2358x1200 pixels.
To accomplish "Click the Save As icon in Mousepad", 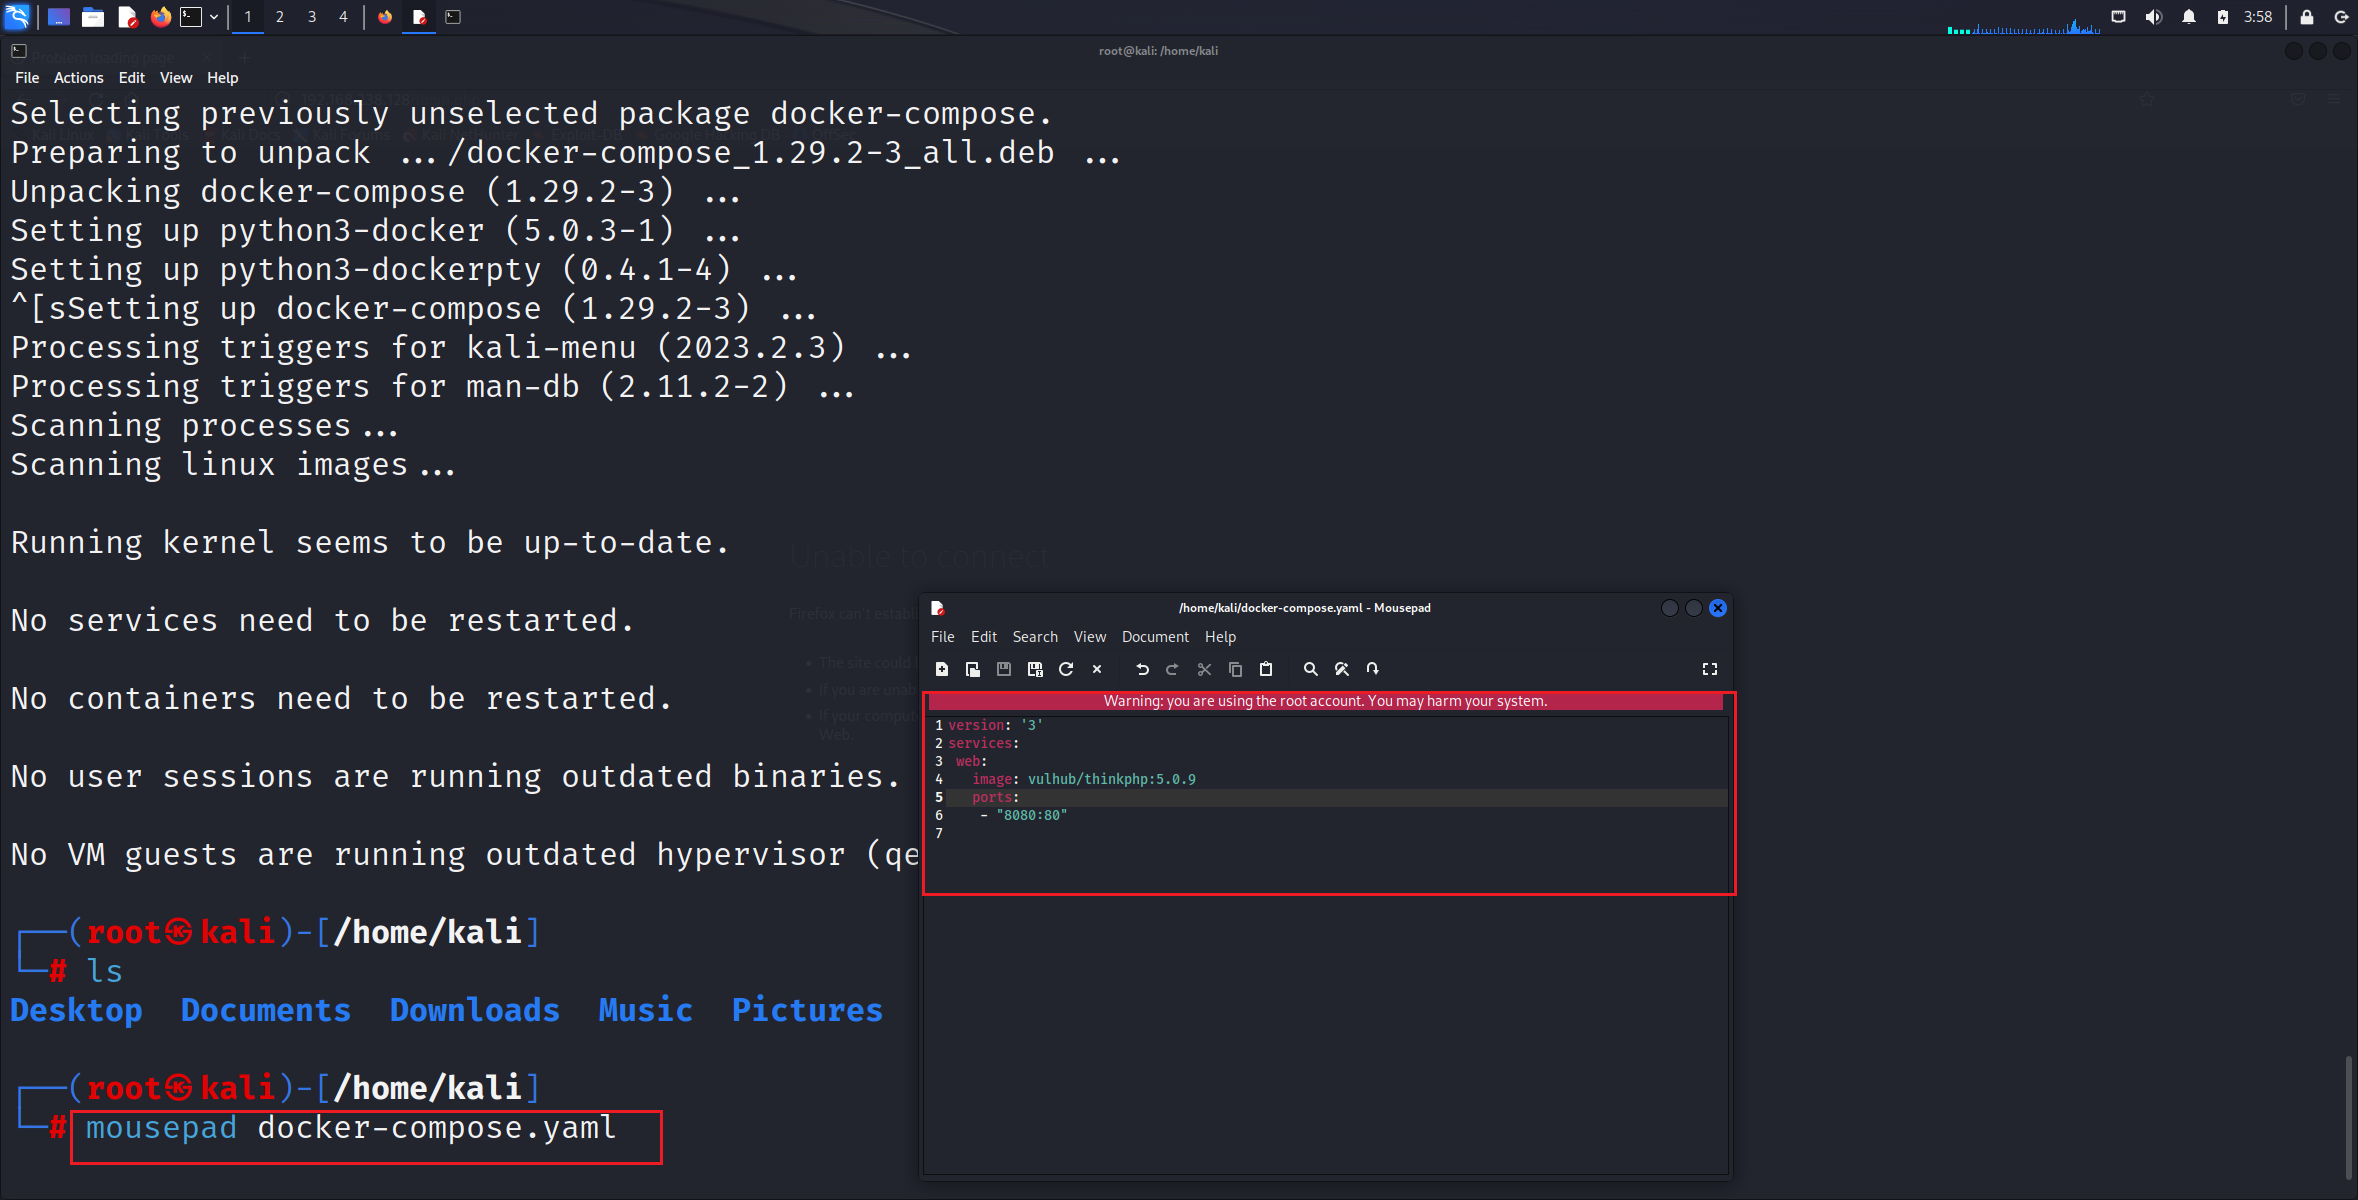I will point(1035,669).
